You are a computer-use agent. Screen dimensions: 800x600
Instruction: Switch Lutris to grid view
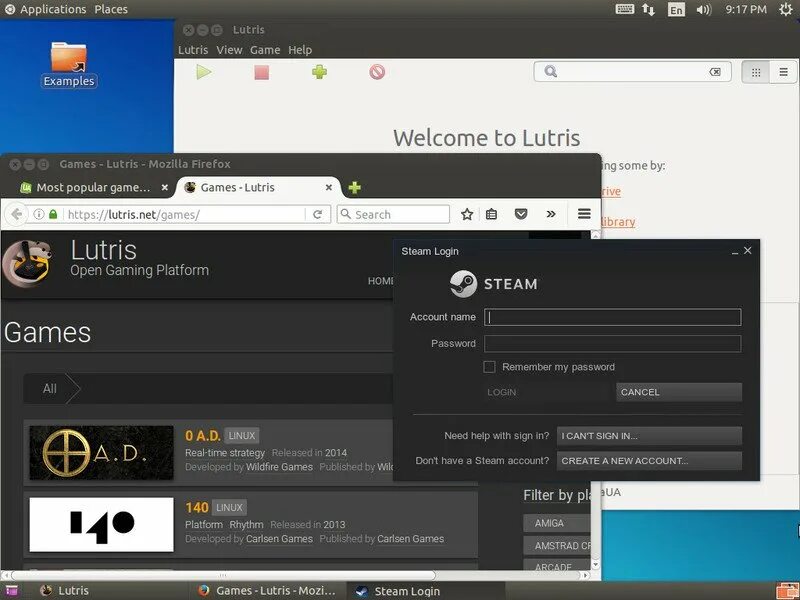point(755,71)
